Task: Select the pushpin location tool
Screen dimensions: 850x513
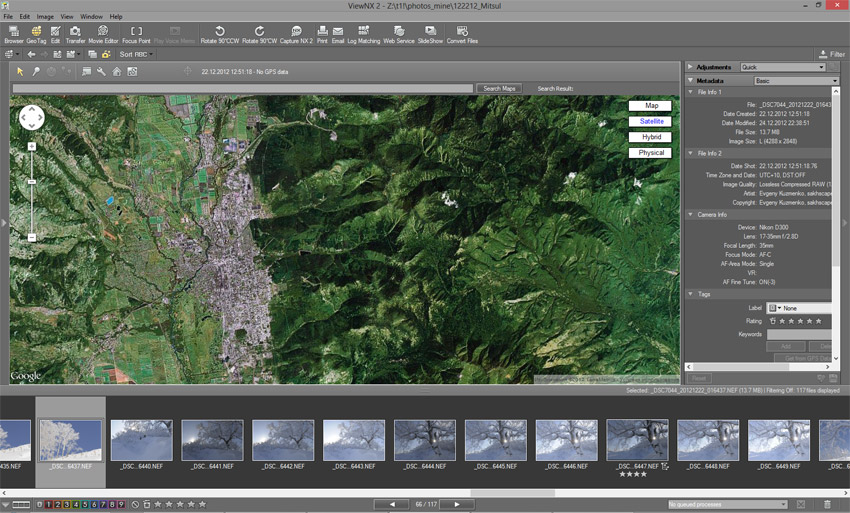Action: [36, 71]
